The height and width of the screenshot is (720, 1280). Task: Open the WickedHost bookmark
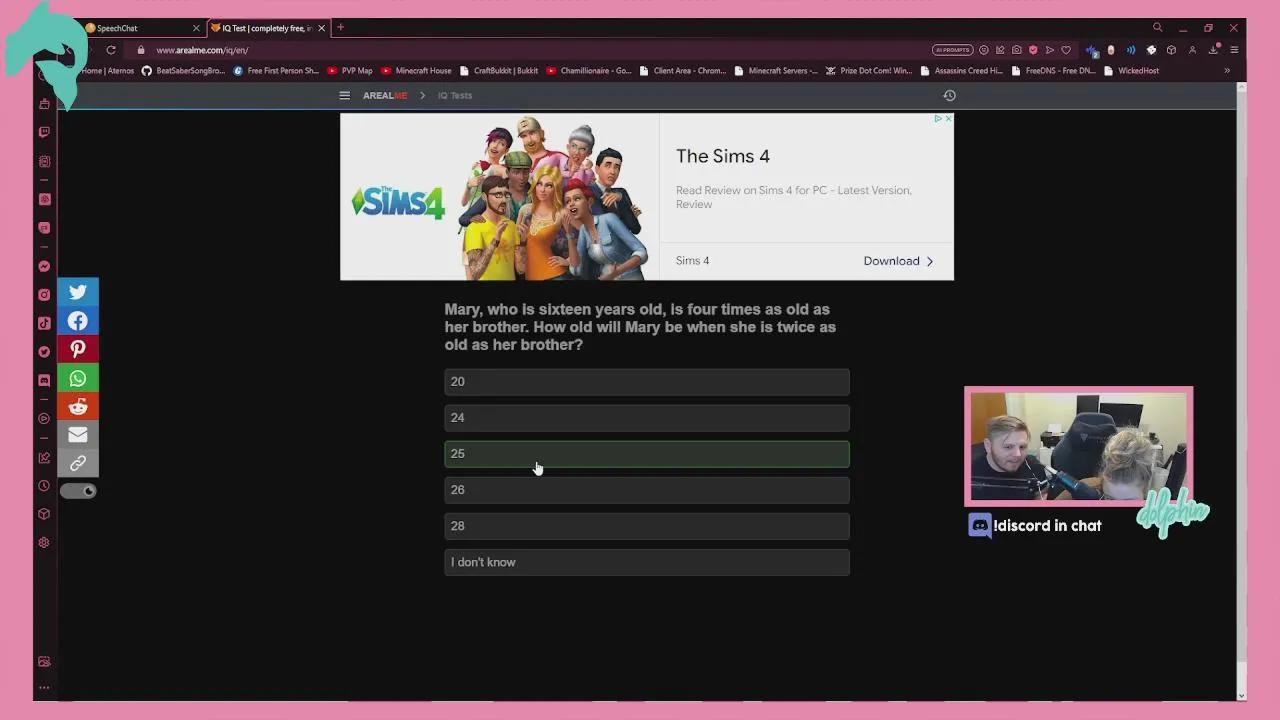1131,71
